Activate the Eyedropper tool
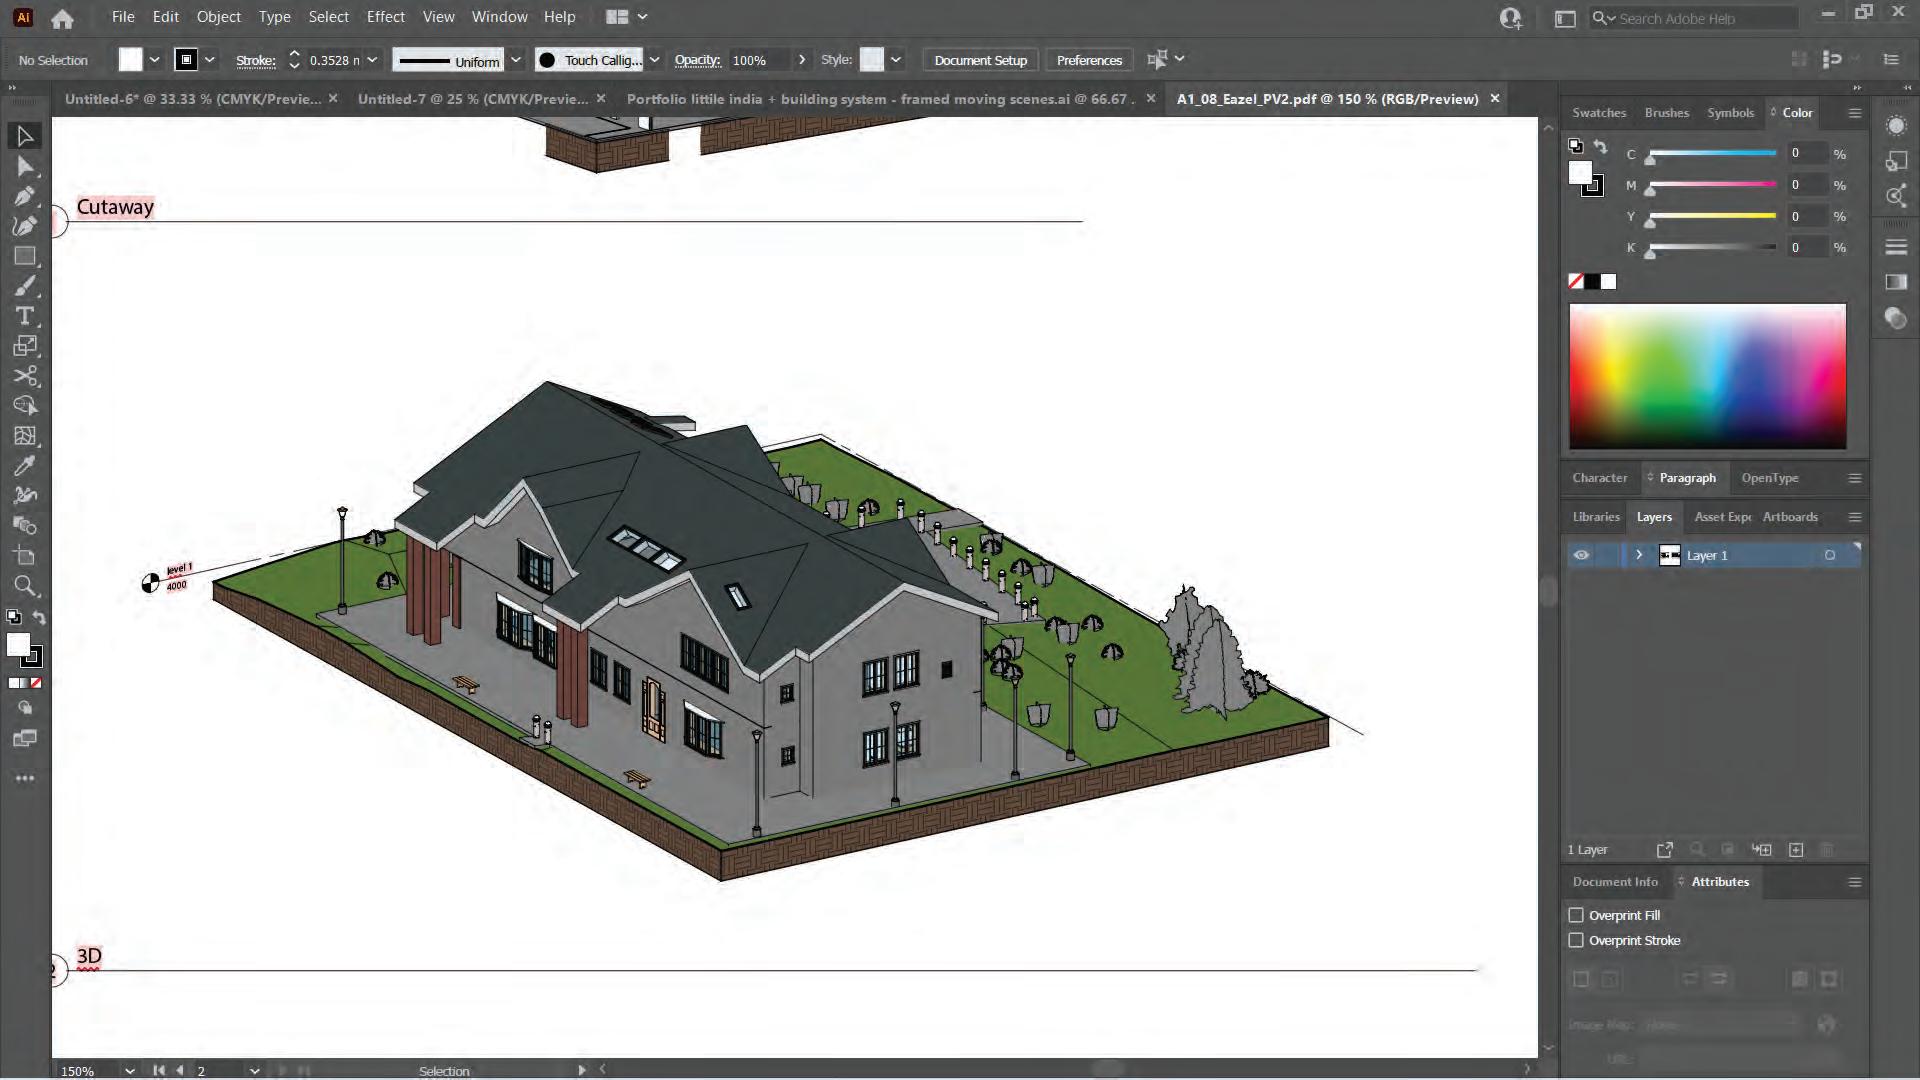 [x=25, y=466]
